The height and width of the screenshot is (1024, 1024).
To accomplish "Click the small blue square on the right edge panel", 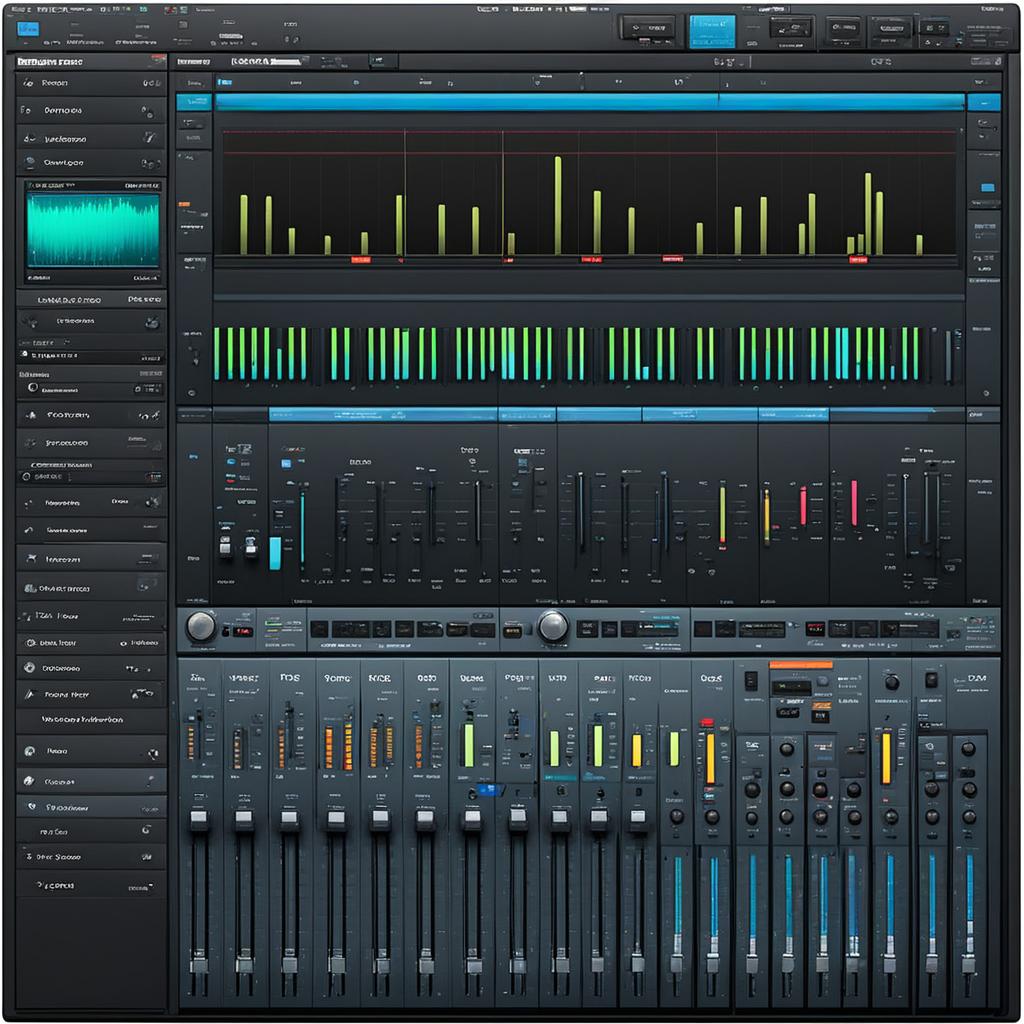I will (x=987, y=187).
